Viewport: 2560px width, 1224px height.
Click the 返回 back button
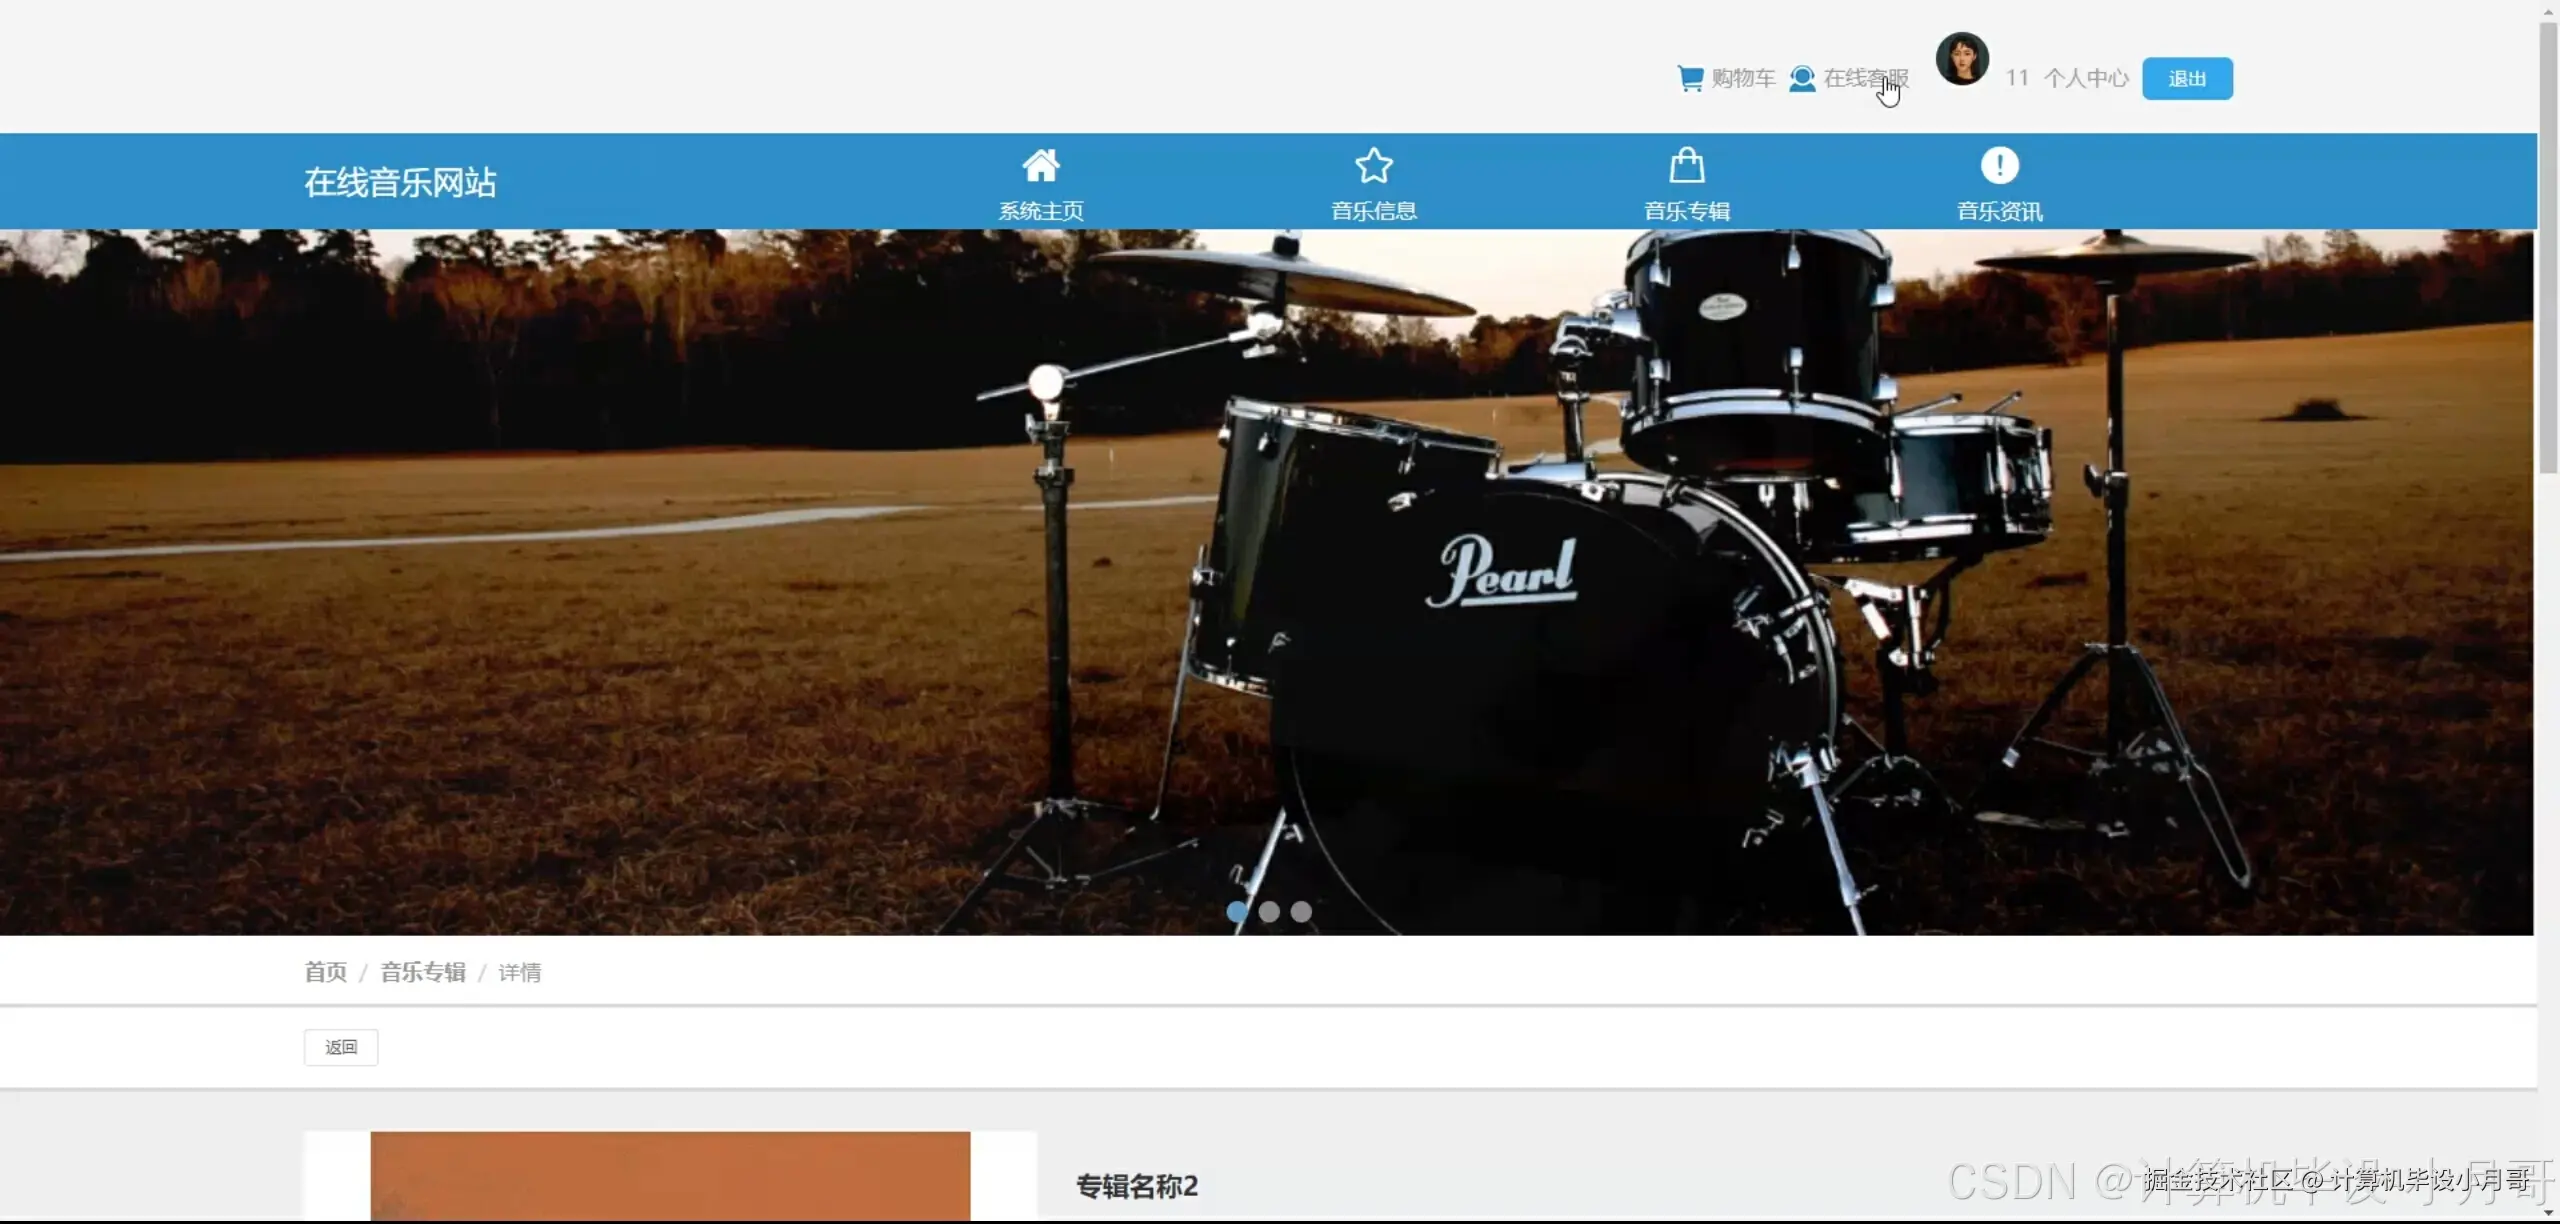coord(341,1047)
